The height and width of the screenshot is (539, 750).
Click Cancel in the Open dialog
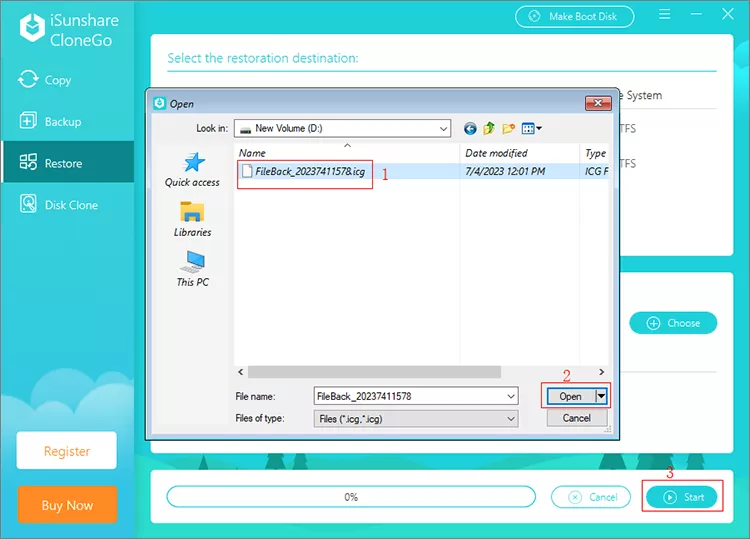[x=577, y=418]
